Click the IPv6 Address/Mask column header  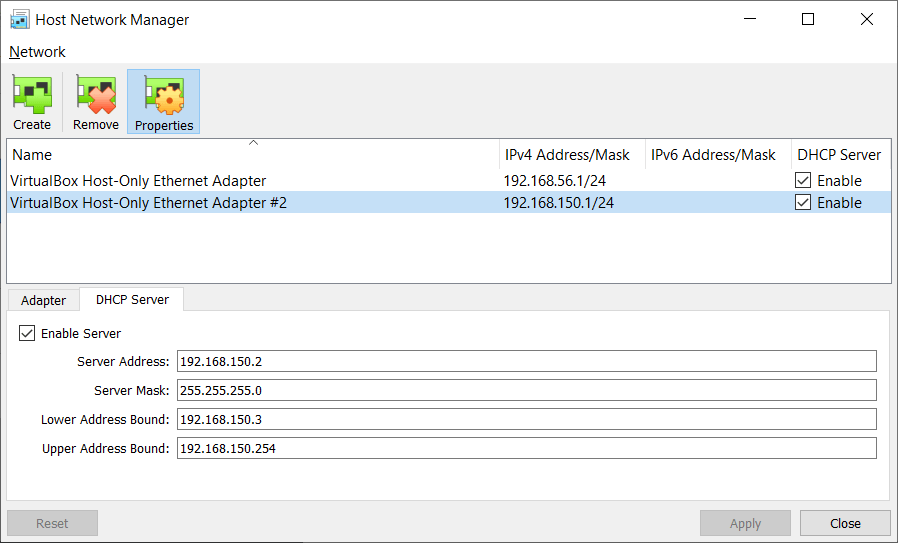713,155
